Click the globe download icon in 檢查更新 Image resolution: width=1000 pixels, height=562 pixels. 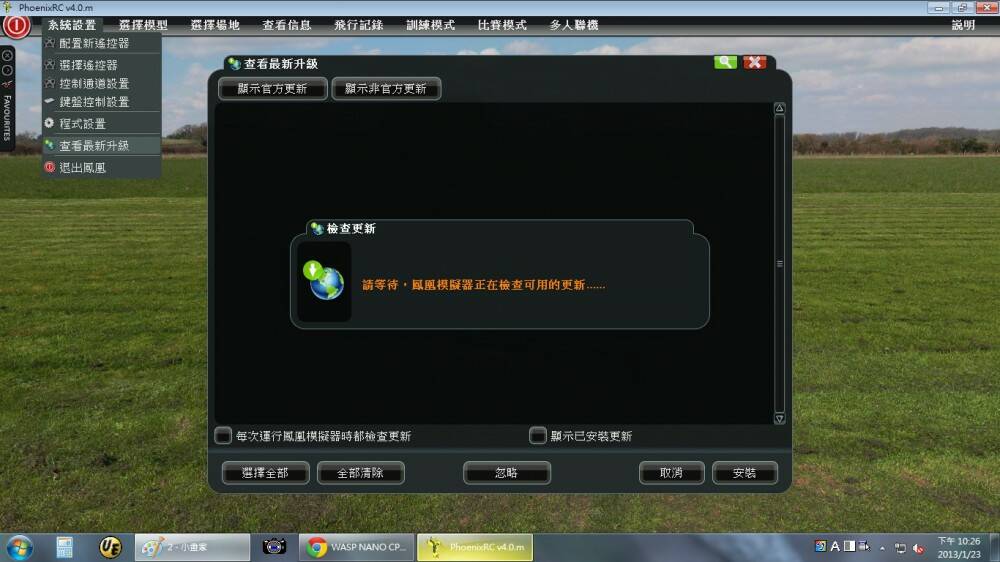tap(324, 281)
